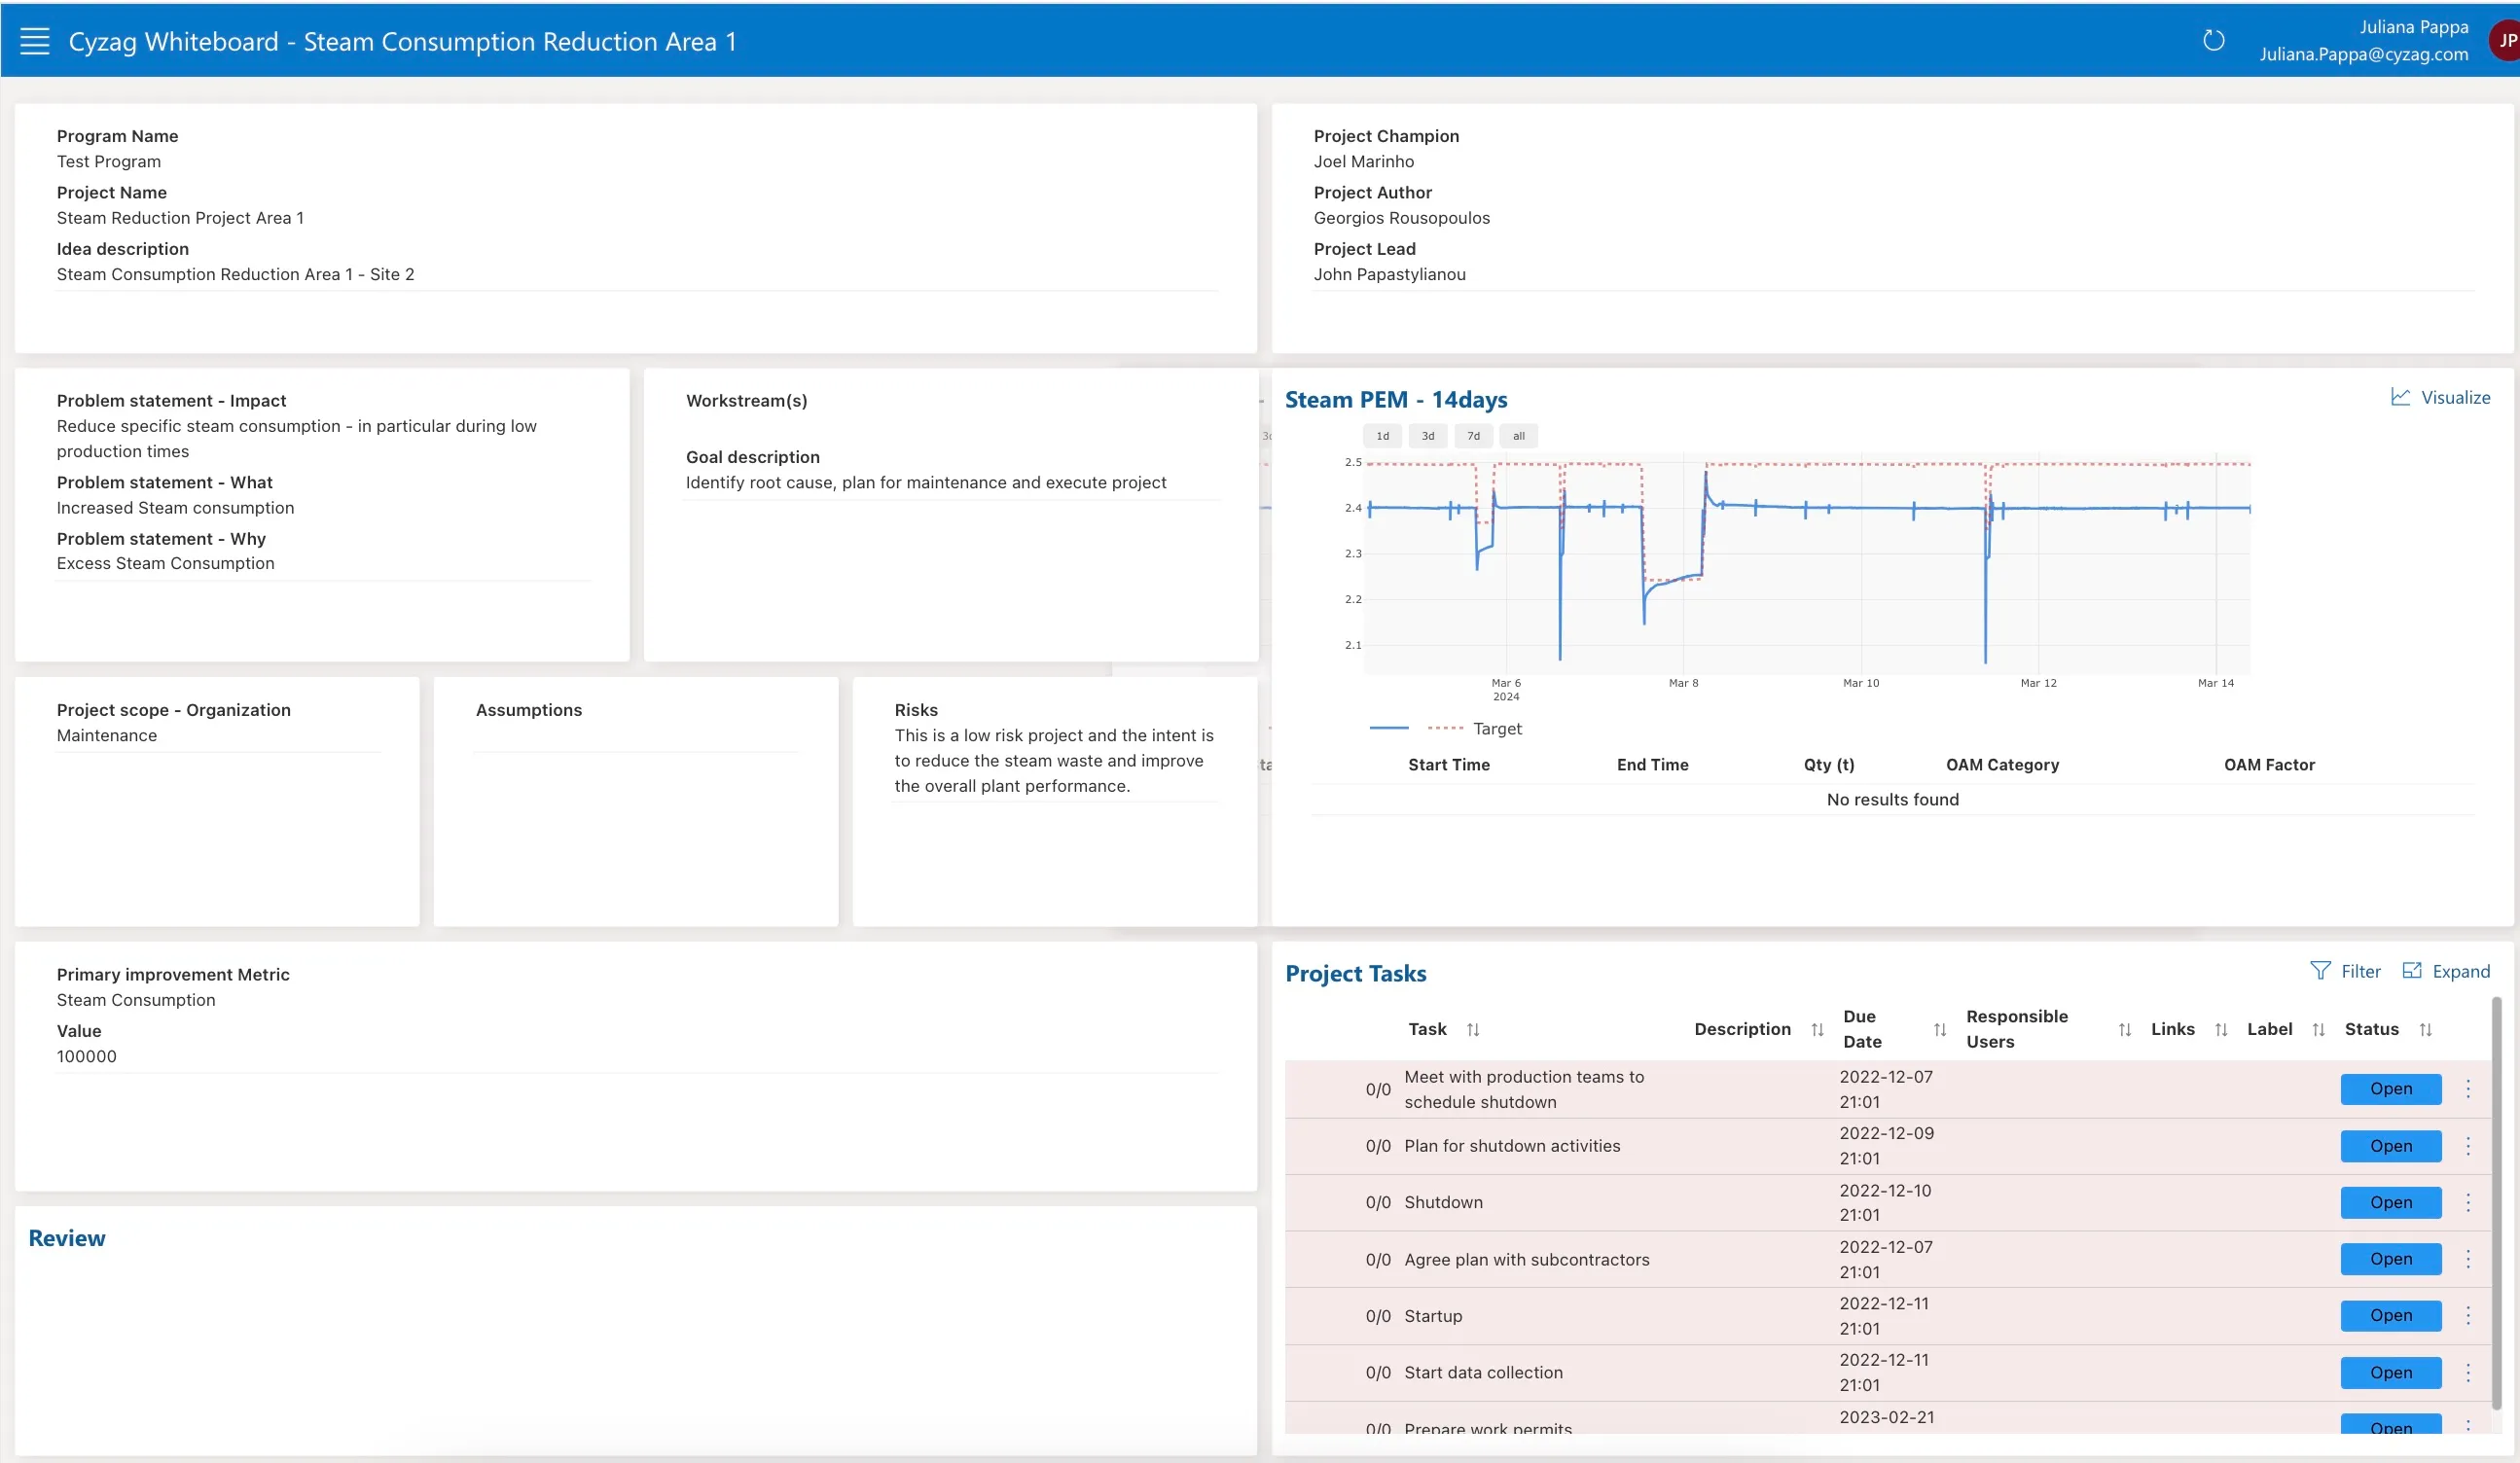Sort tasks by Label column
Screen dimensions: 2520x1463
tap(2318, 1030)
